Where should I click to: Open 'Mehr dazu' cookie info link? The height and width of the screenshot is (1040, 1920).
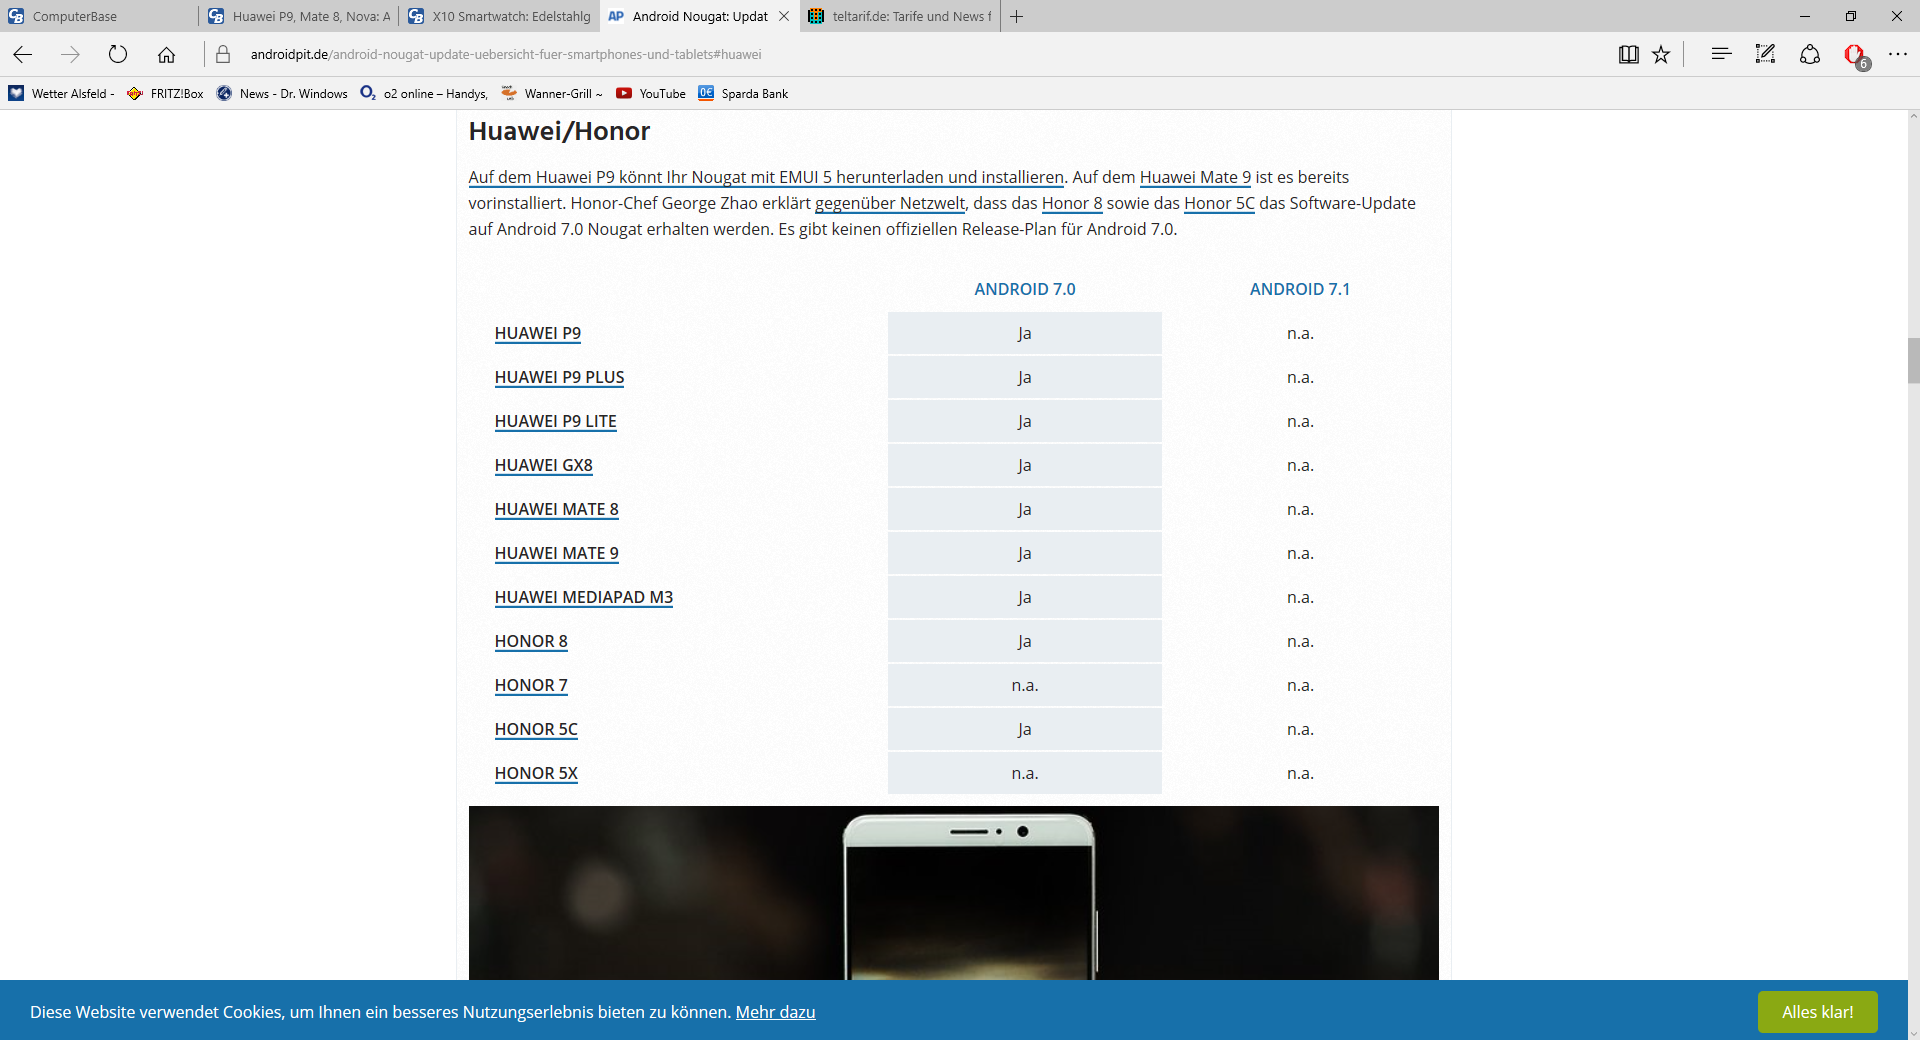(x=775, y=1012)
